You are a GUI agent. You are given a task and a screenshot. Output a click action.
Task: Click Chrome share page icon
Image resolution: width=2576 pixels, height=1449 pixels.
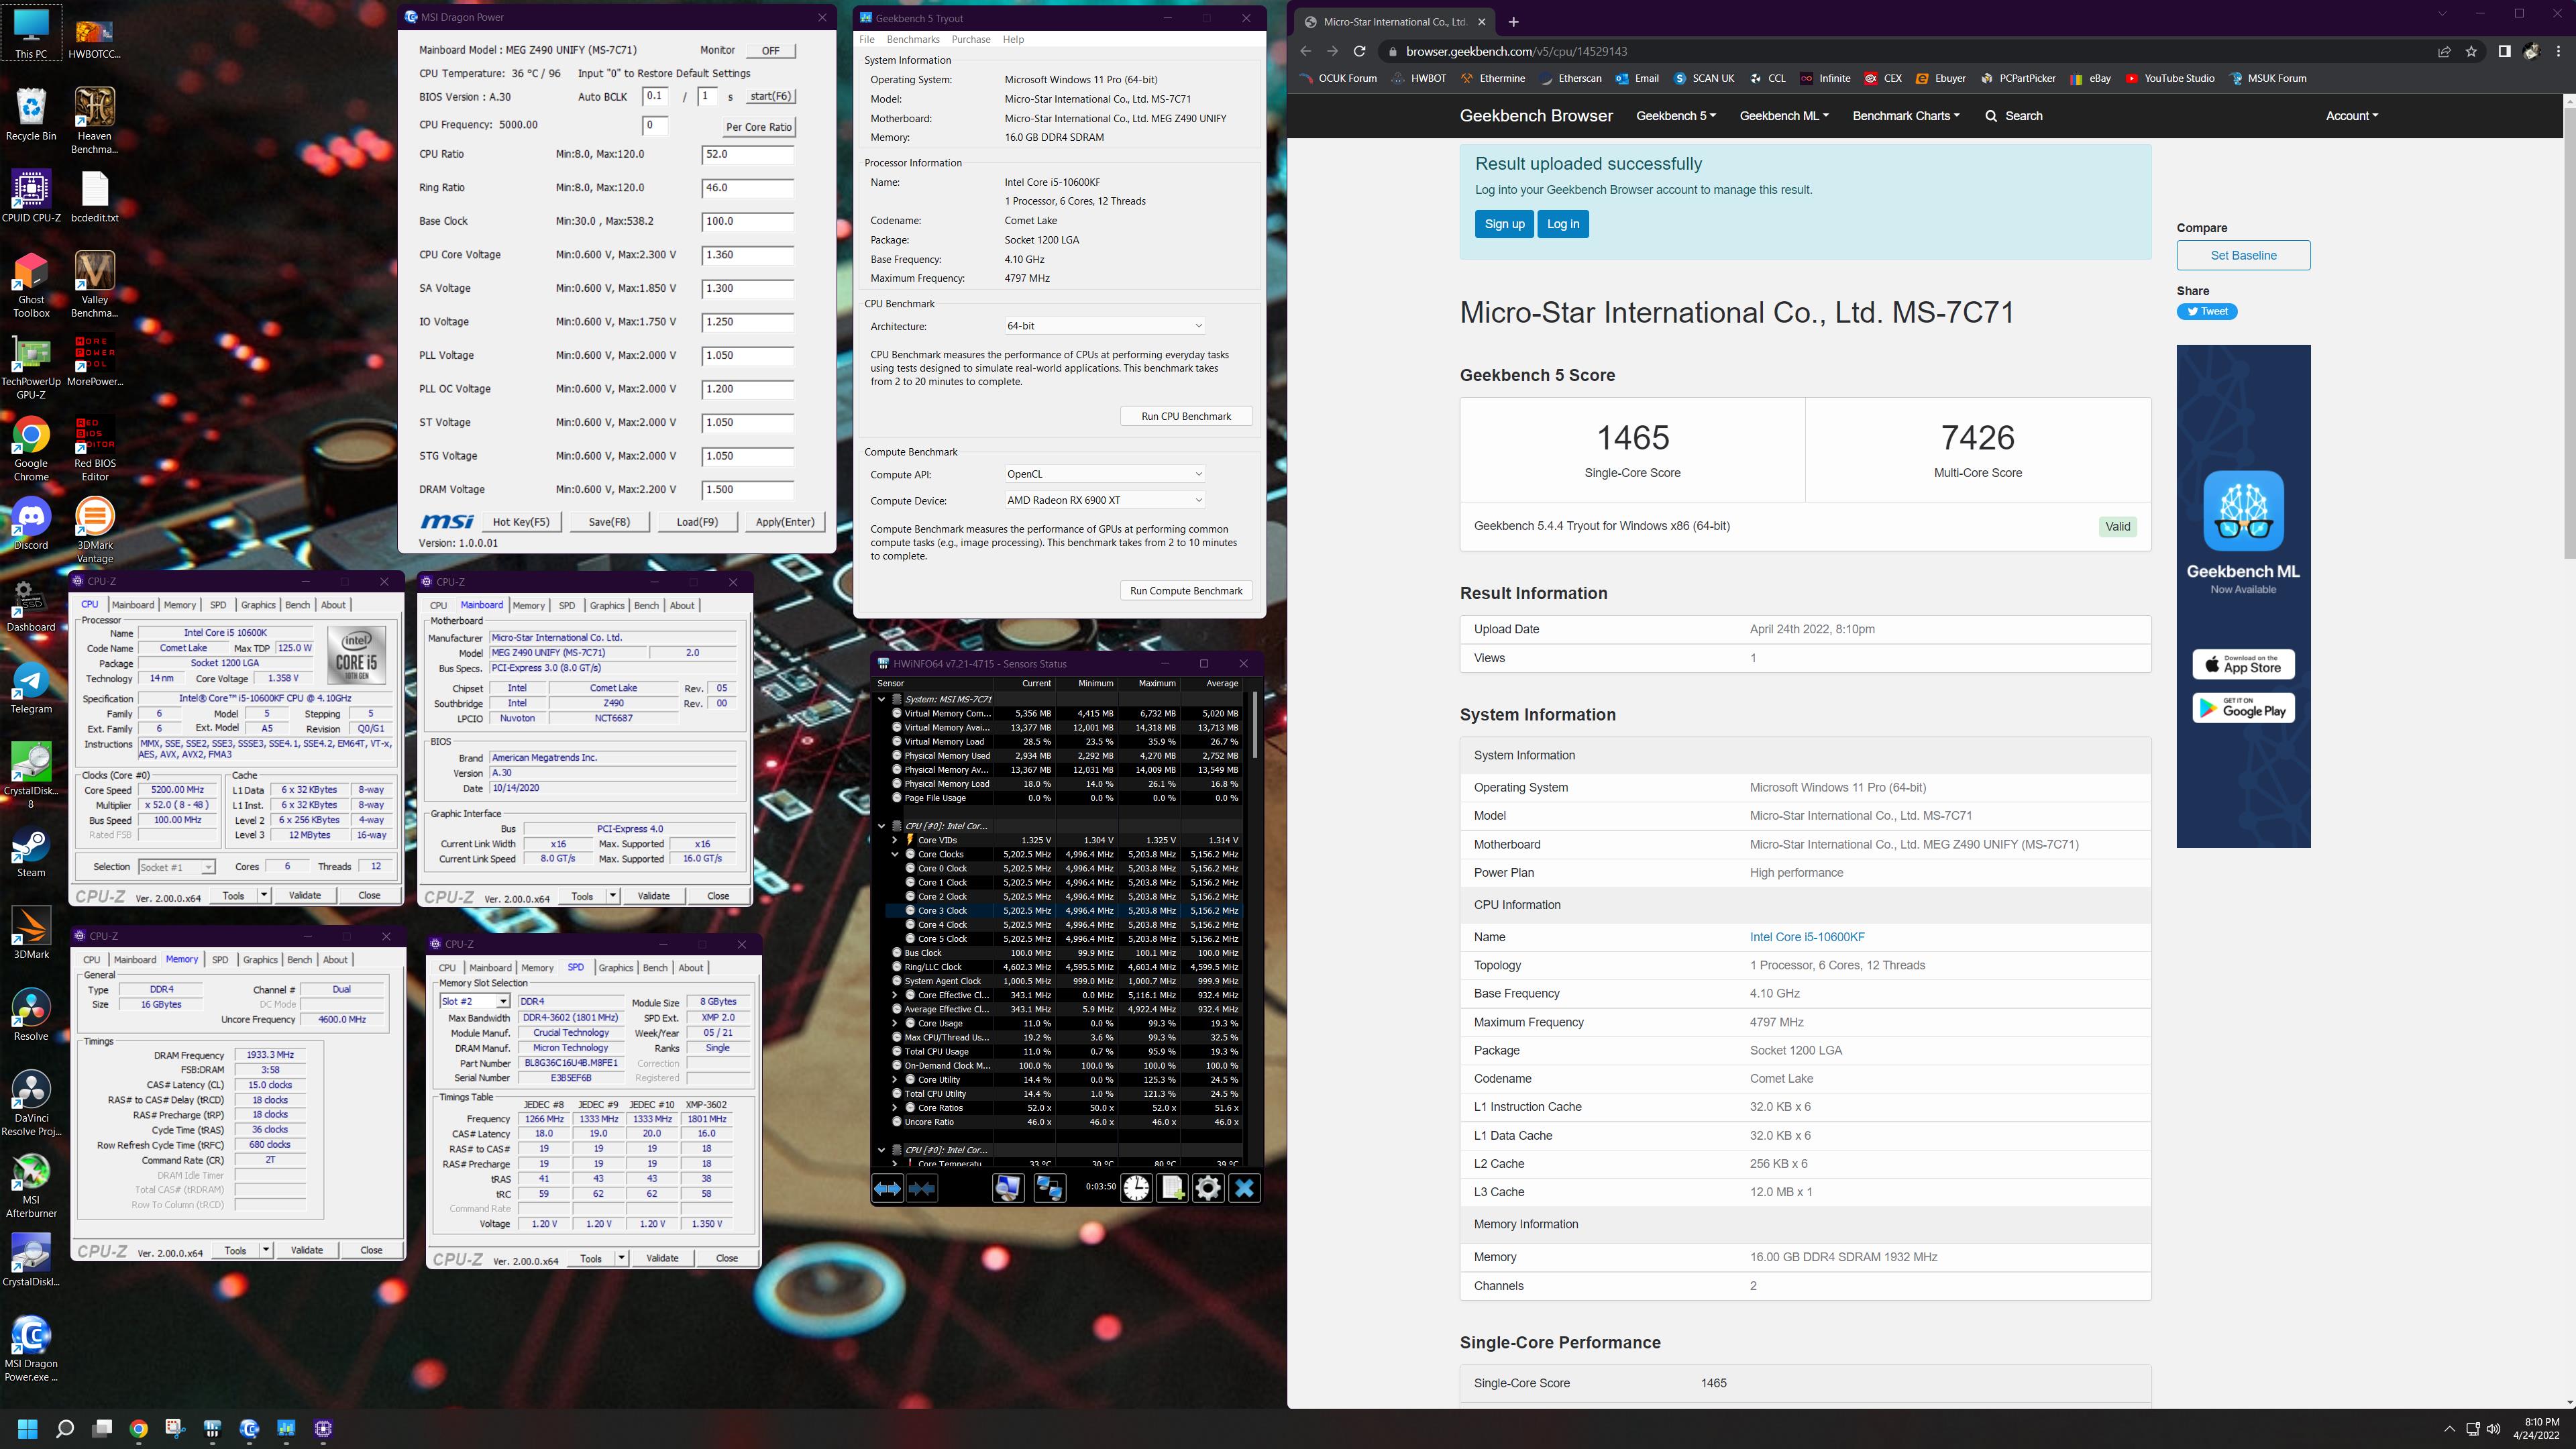[2444, 51]
